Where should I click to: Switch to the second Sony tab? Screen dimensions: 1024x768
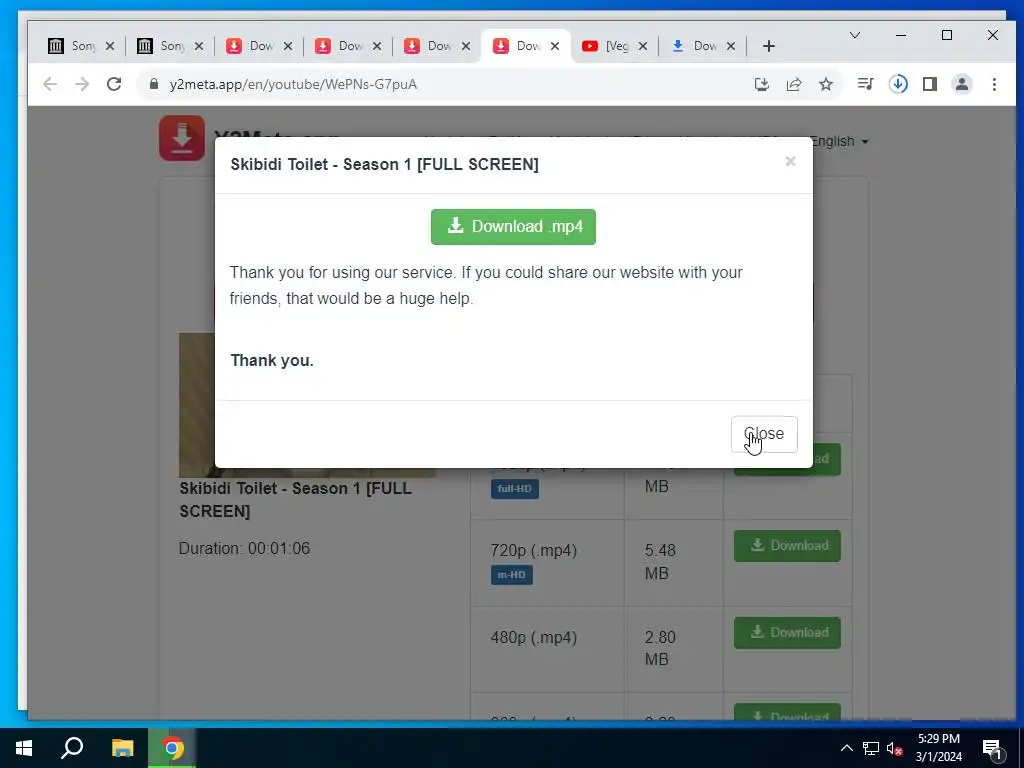coord(170,46)
